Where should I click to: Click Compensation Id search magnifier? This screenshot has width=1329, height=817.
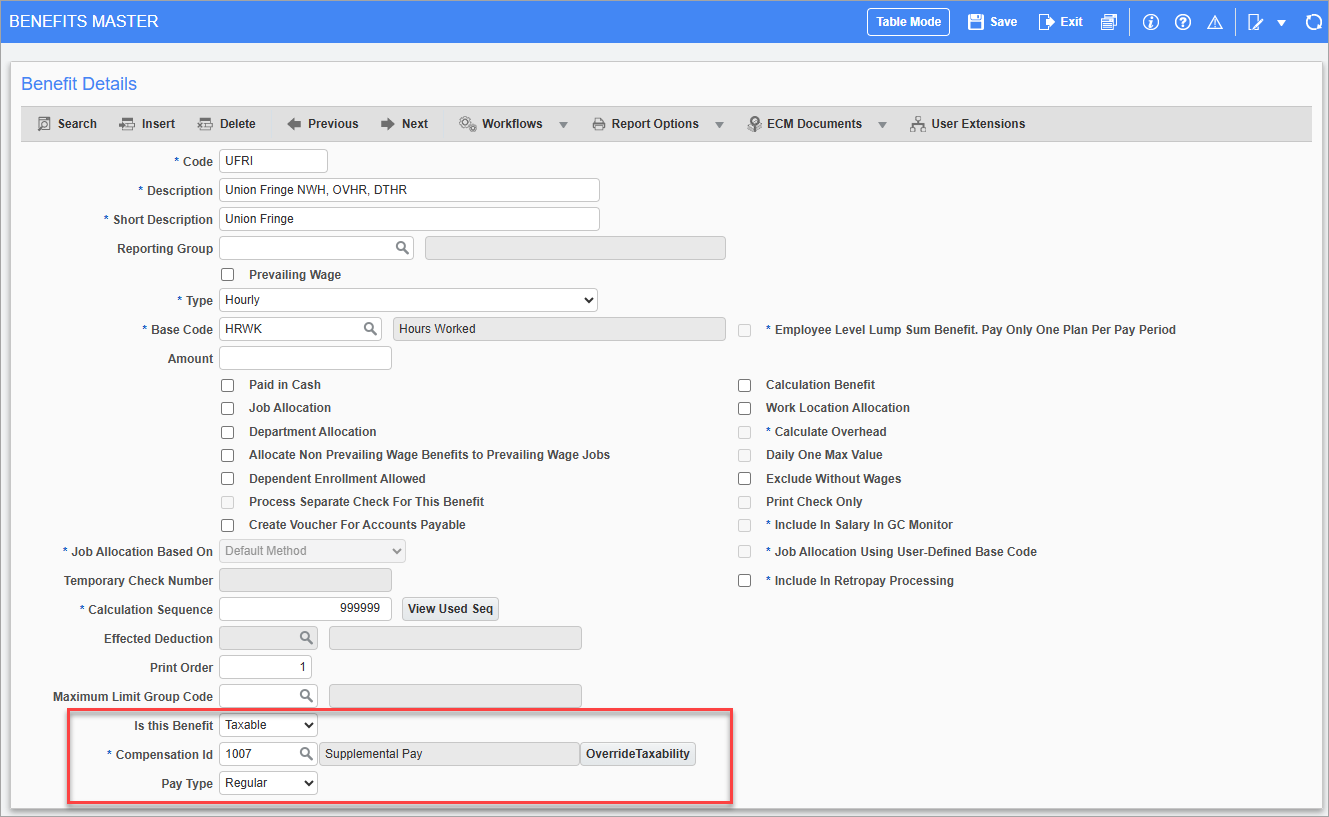click(305, 754)
